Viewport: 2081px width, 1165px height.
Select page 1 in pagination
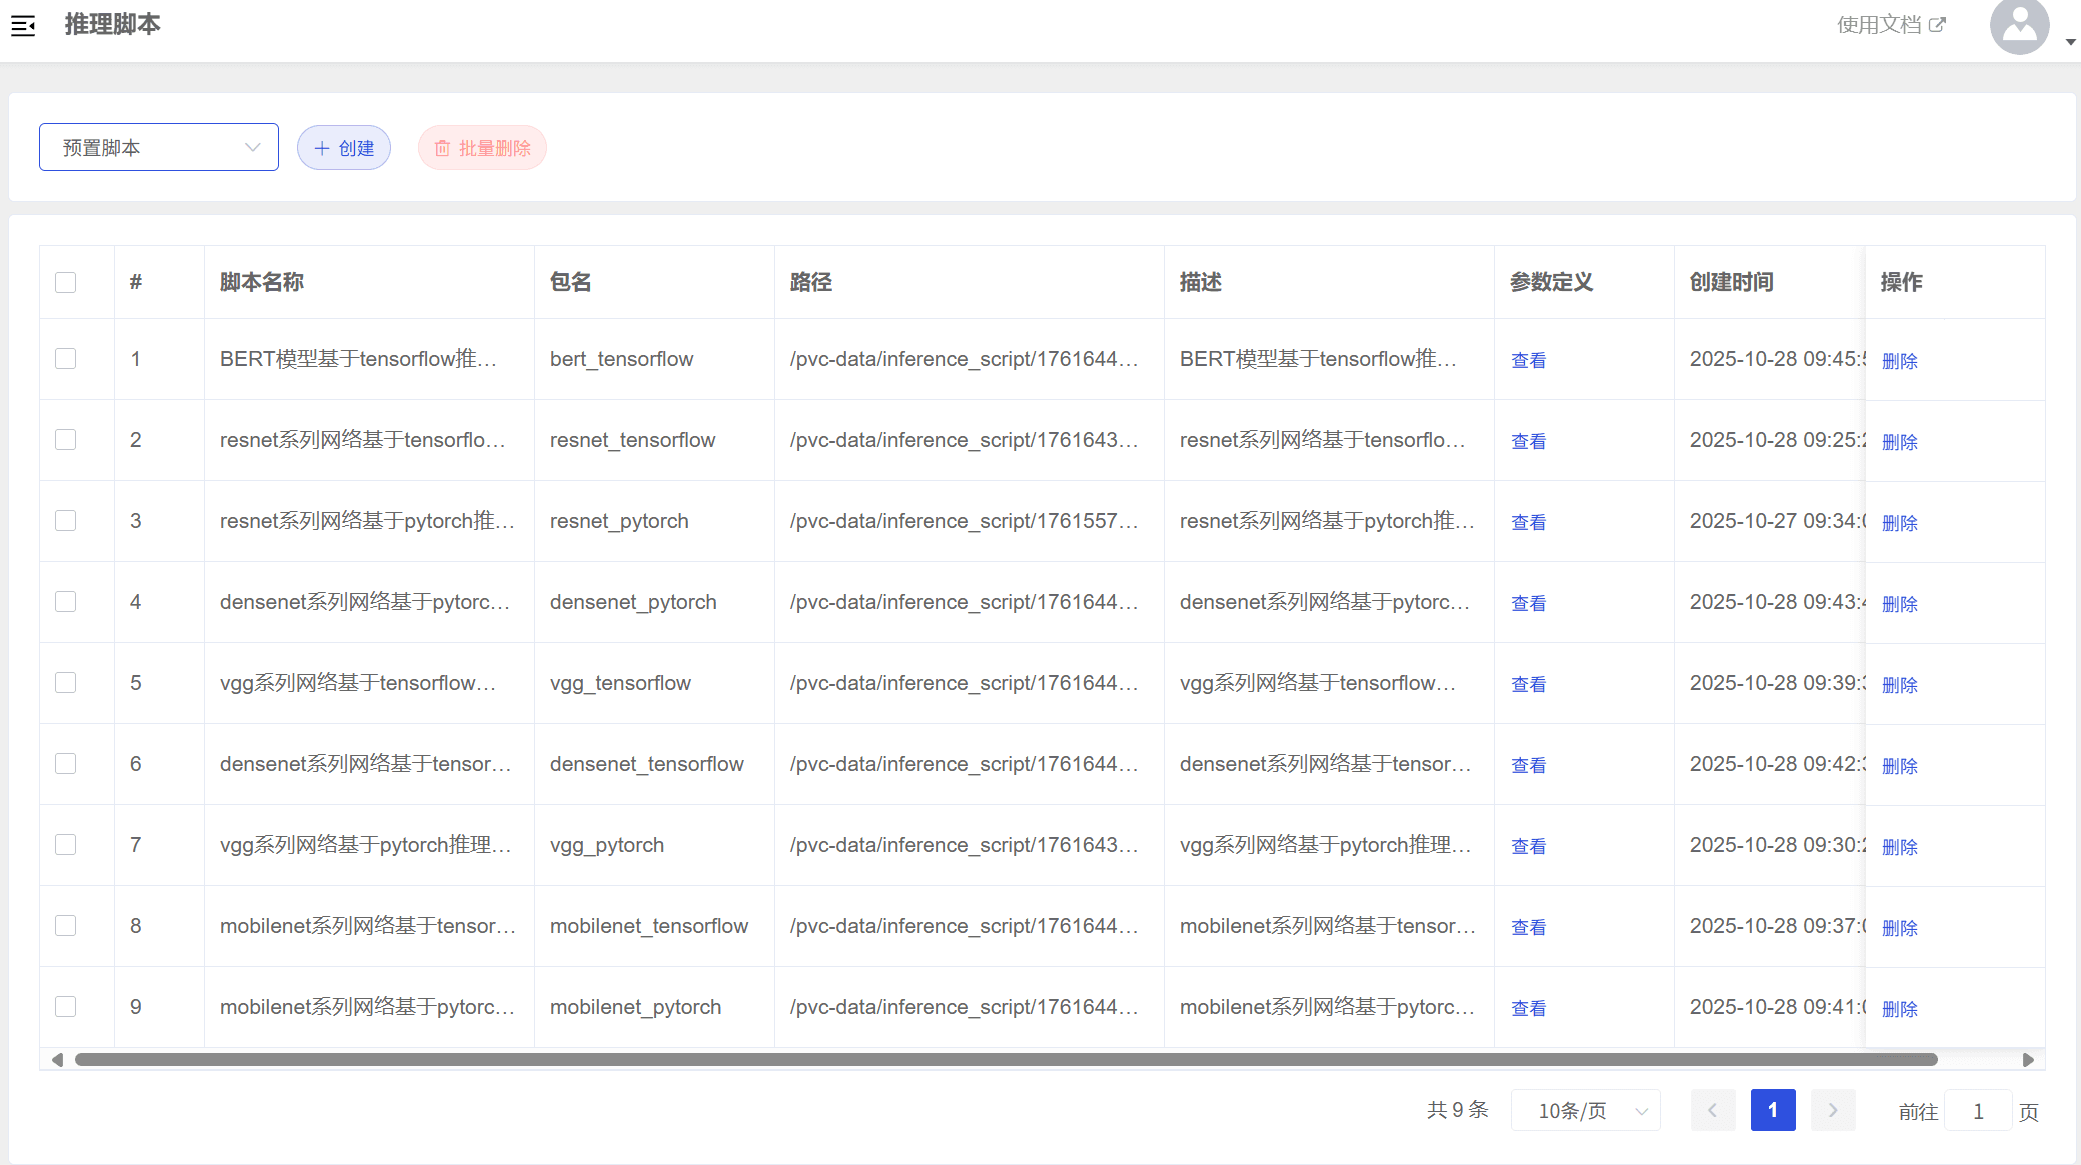click(1773, 1110)
